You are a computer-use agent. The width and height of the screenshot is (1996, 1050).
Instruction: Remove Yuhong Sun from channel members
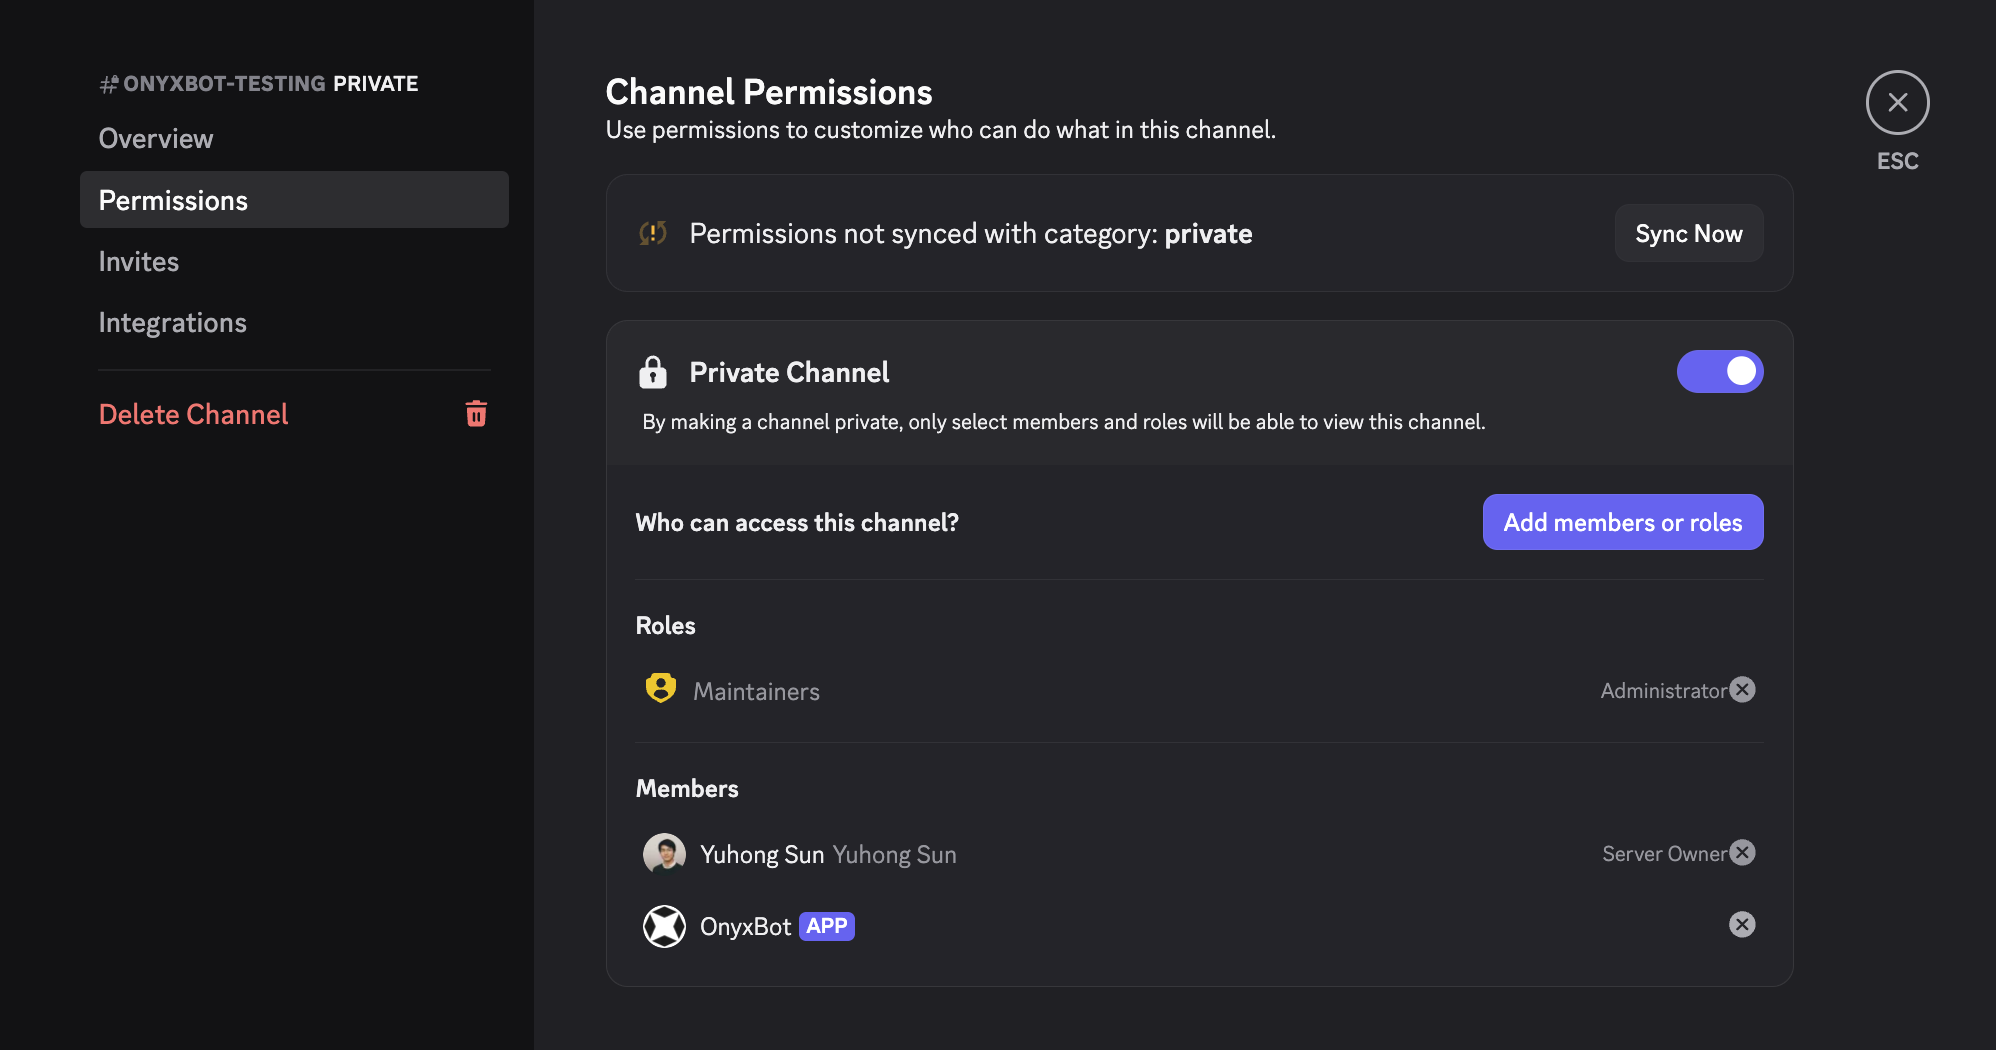(1742, 853)
